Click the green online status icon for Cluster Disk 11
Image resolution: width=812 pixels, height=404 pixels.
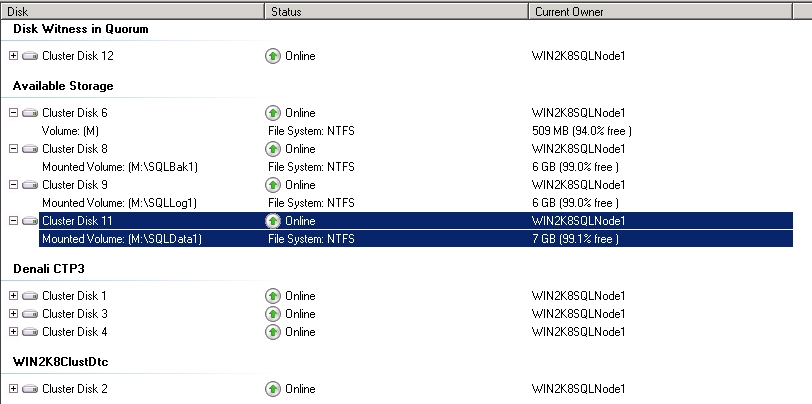click(273, 221)
